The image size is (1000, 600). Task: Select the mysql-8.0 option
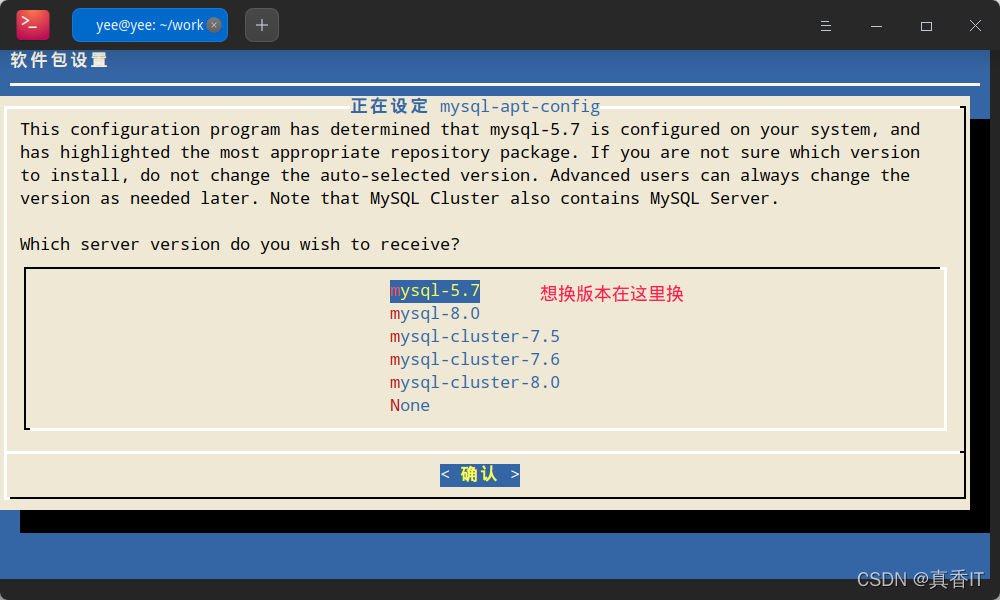(435, 314)
